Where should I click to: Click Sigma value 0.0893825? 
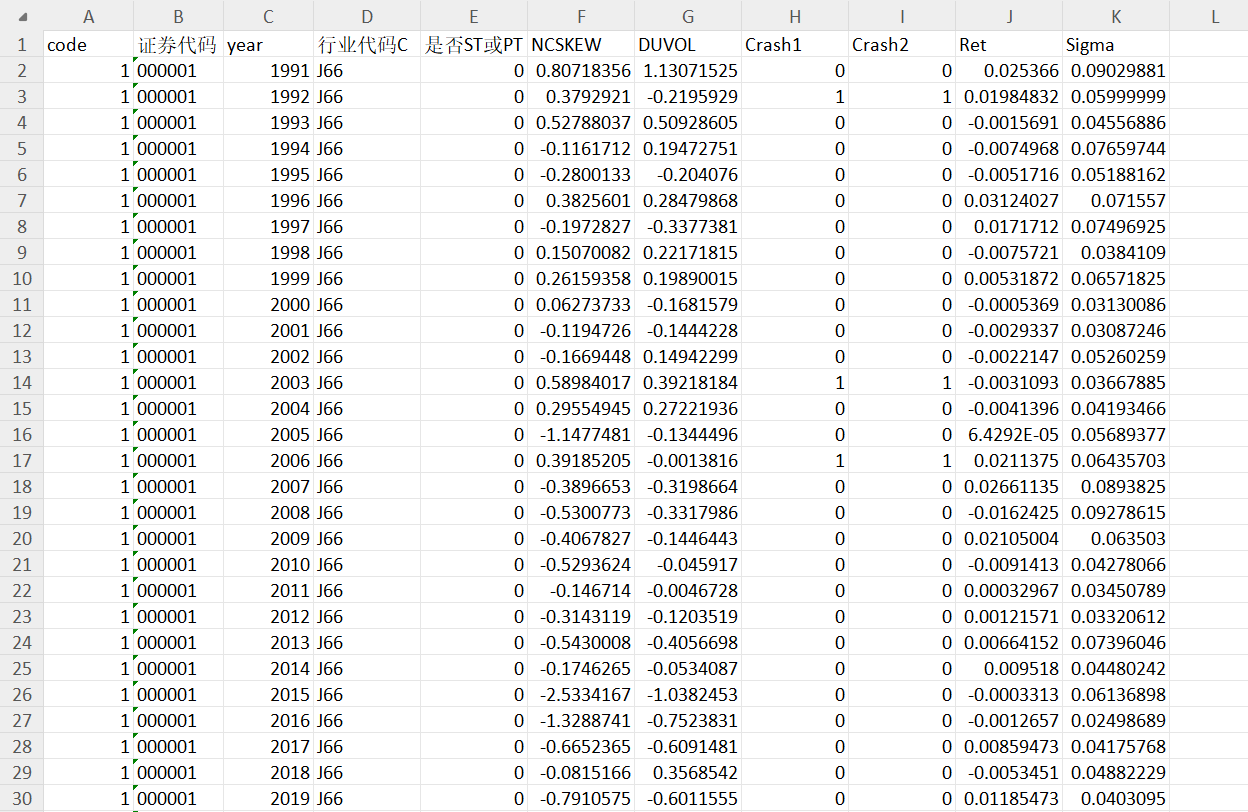(1116, 487)
